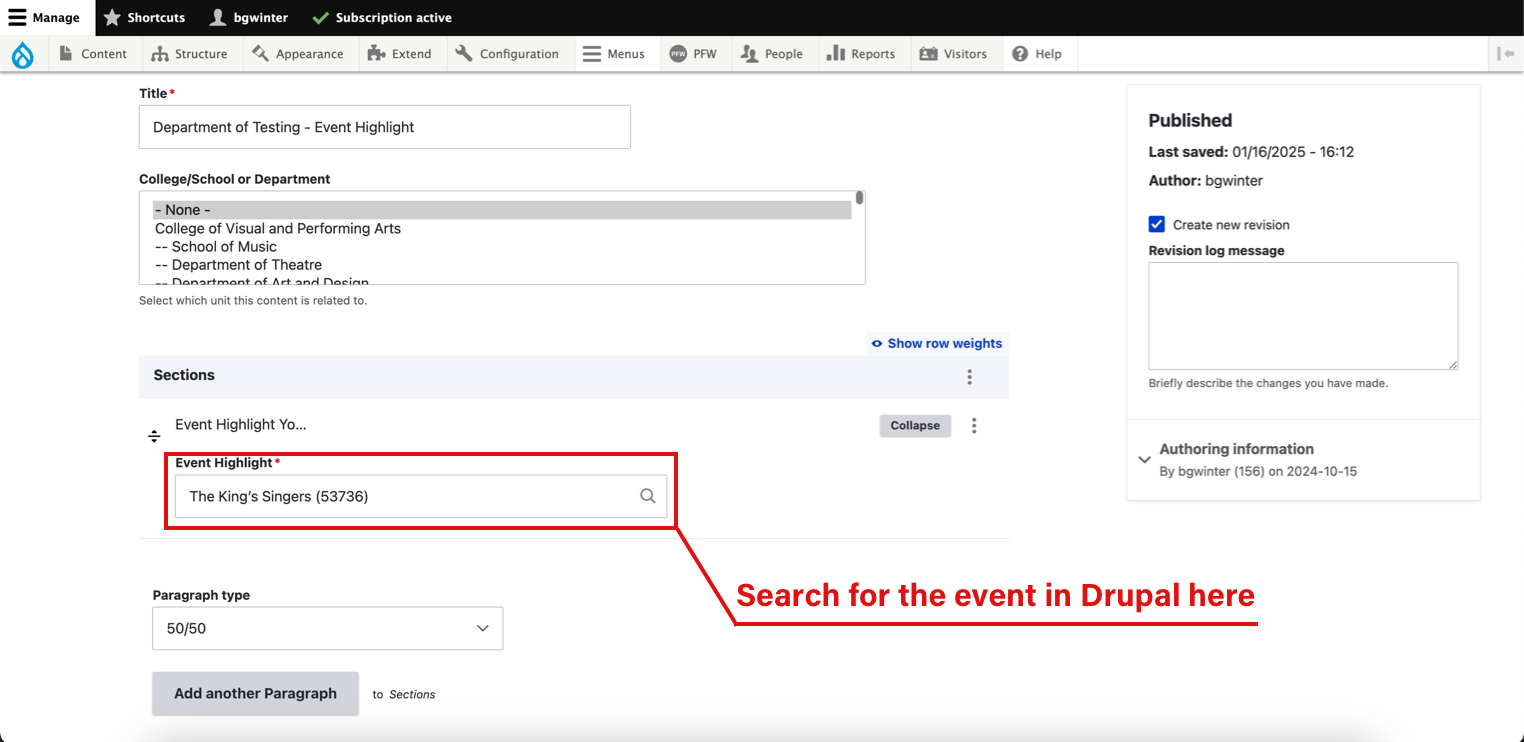Open the Content menu
Screen dimensions: 1524x742
pyautogui.click(x=93, y=54)
